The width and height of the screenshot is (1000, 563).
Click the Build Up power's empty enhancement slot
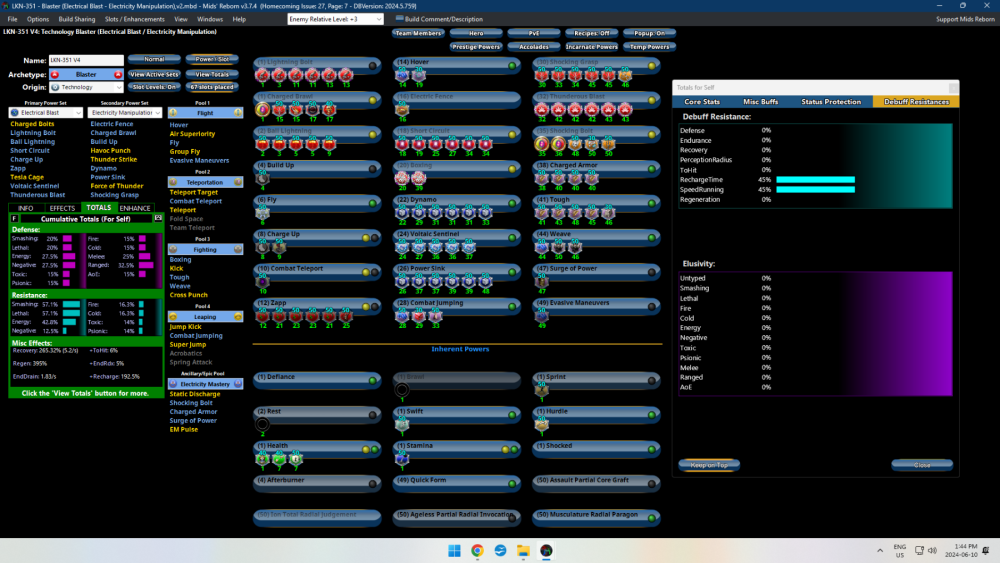[x=263, y=179]
